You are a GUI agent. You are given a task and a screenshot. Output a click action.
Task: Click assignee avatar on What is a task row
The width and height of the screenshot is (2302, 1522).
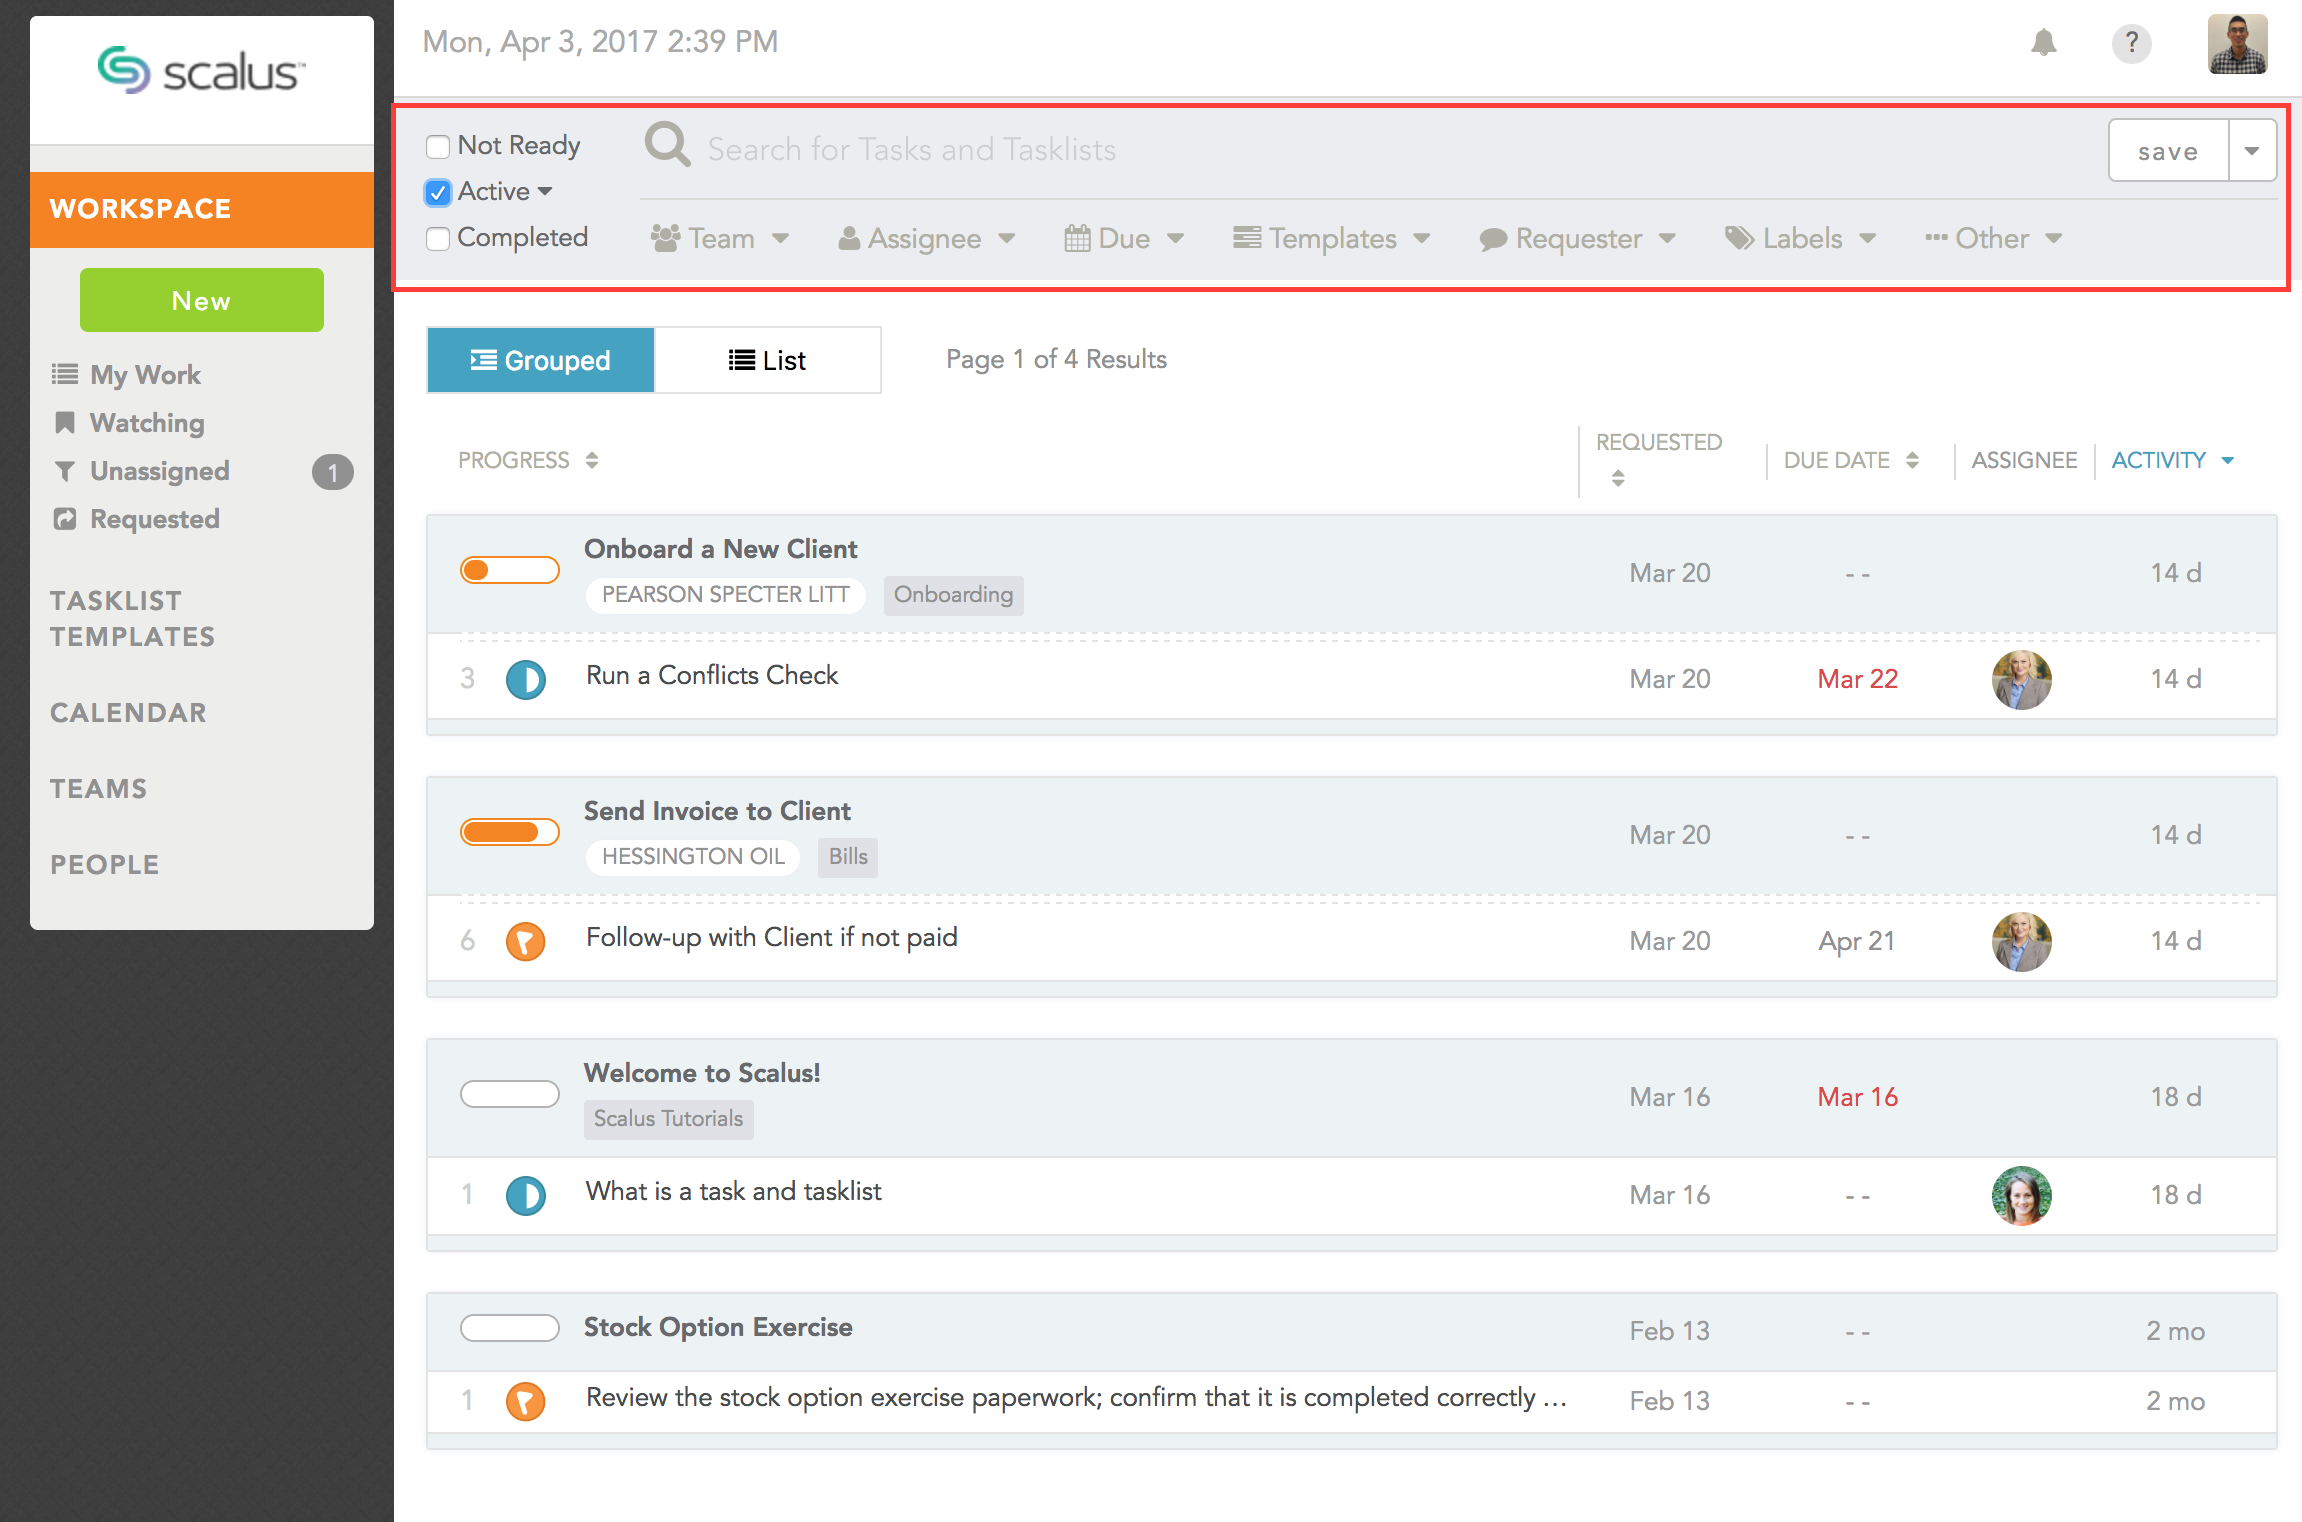click(2021, 1195)
